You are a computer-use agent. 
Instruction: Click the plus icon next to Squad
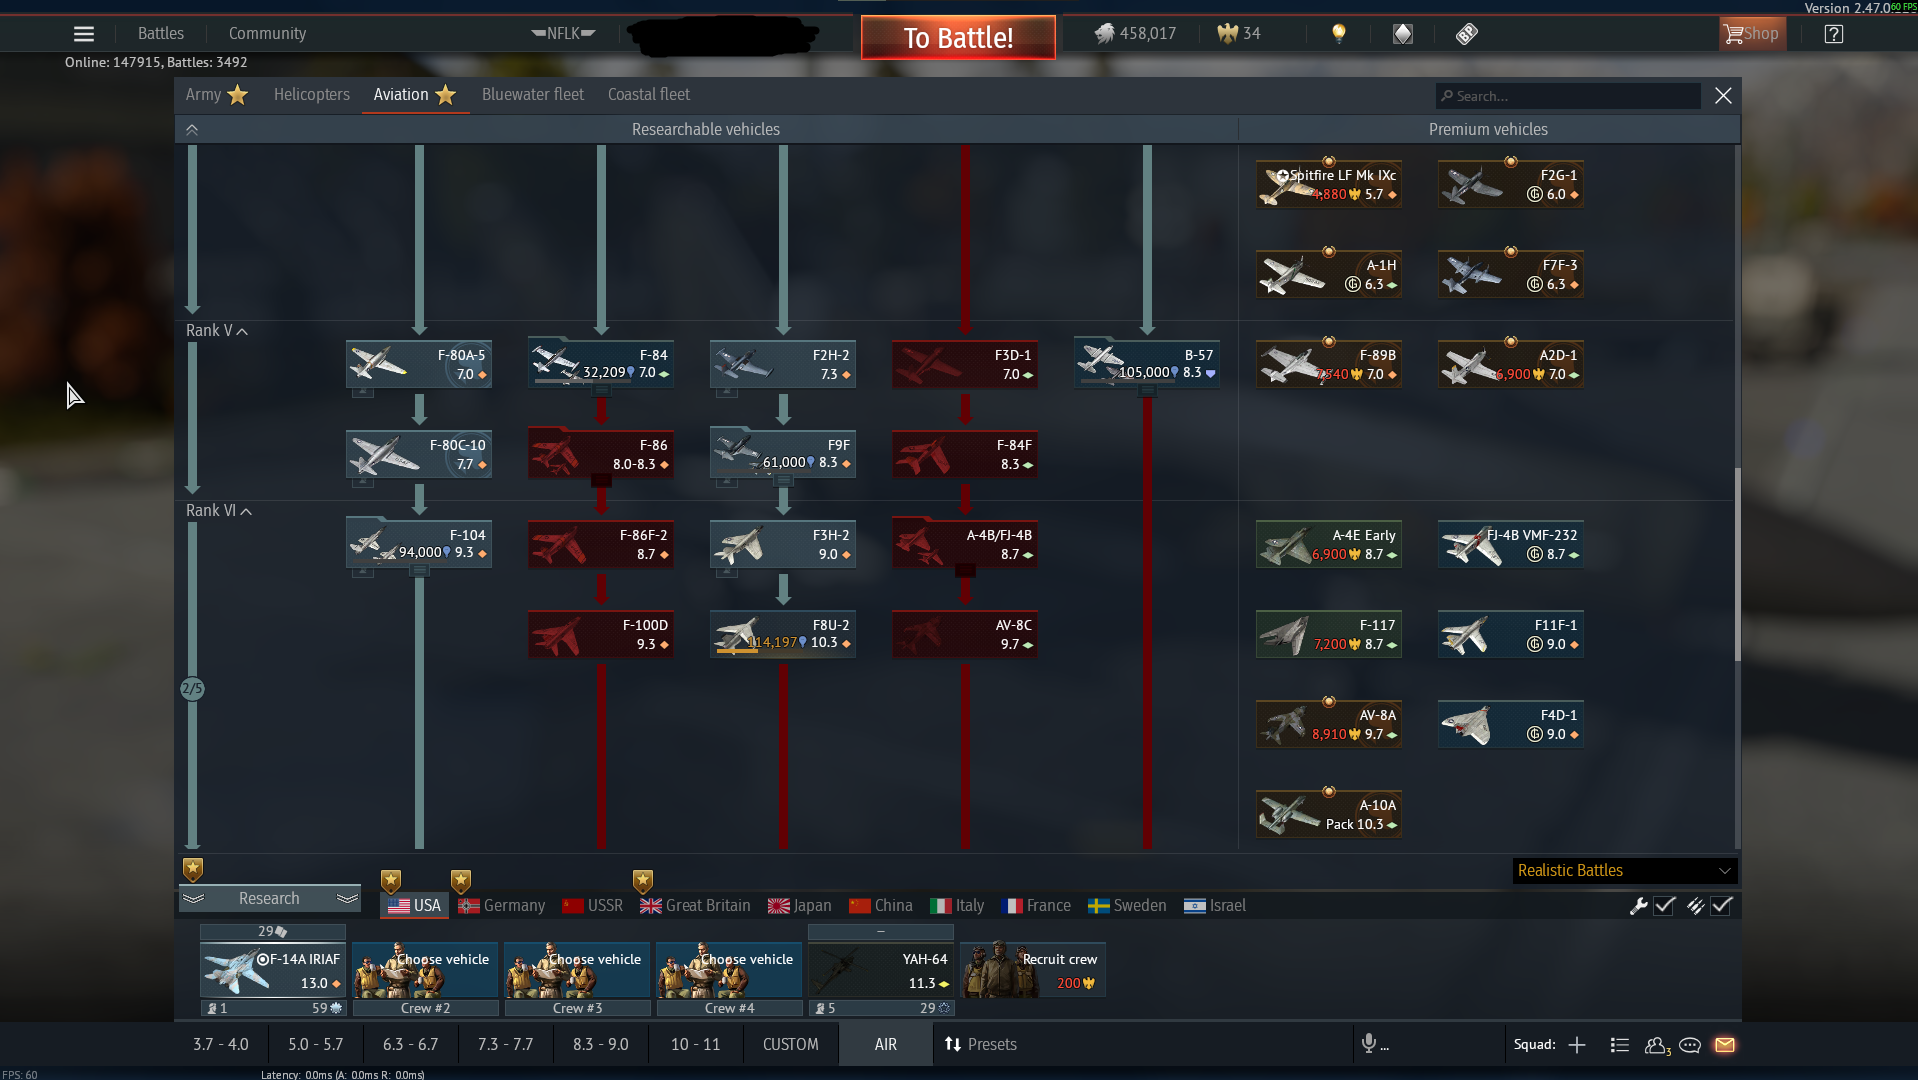(x=1577, y=1045)
